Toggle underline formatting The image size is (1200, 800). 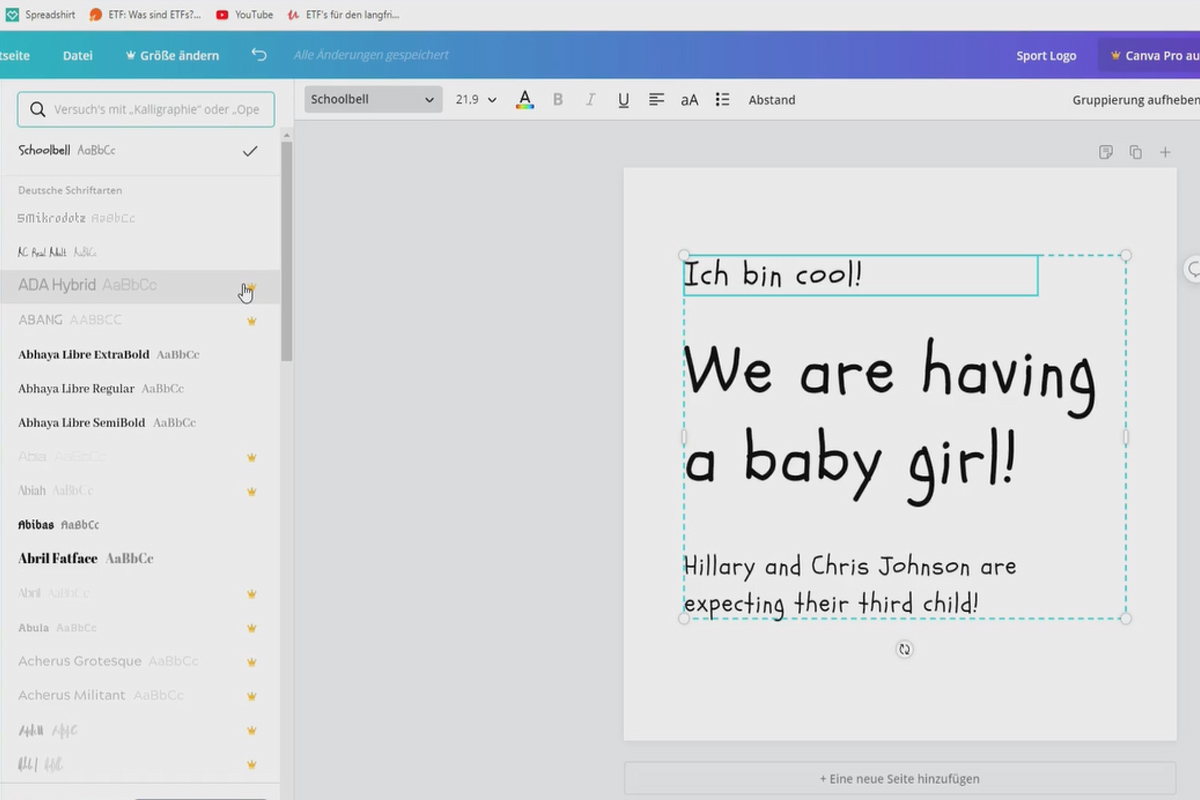tap(623, 100)
